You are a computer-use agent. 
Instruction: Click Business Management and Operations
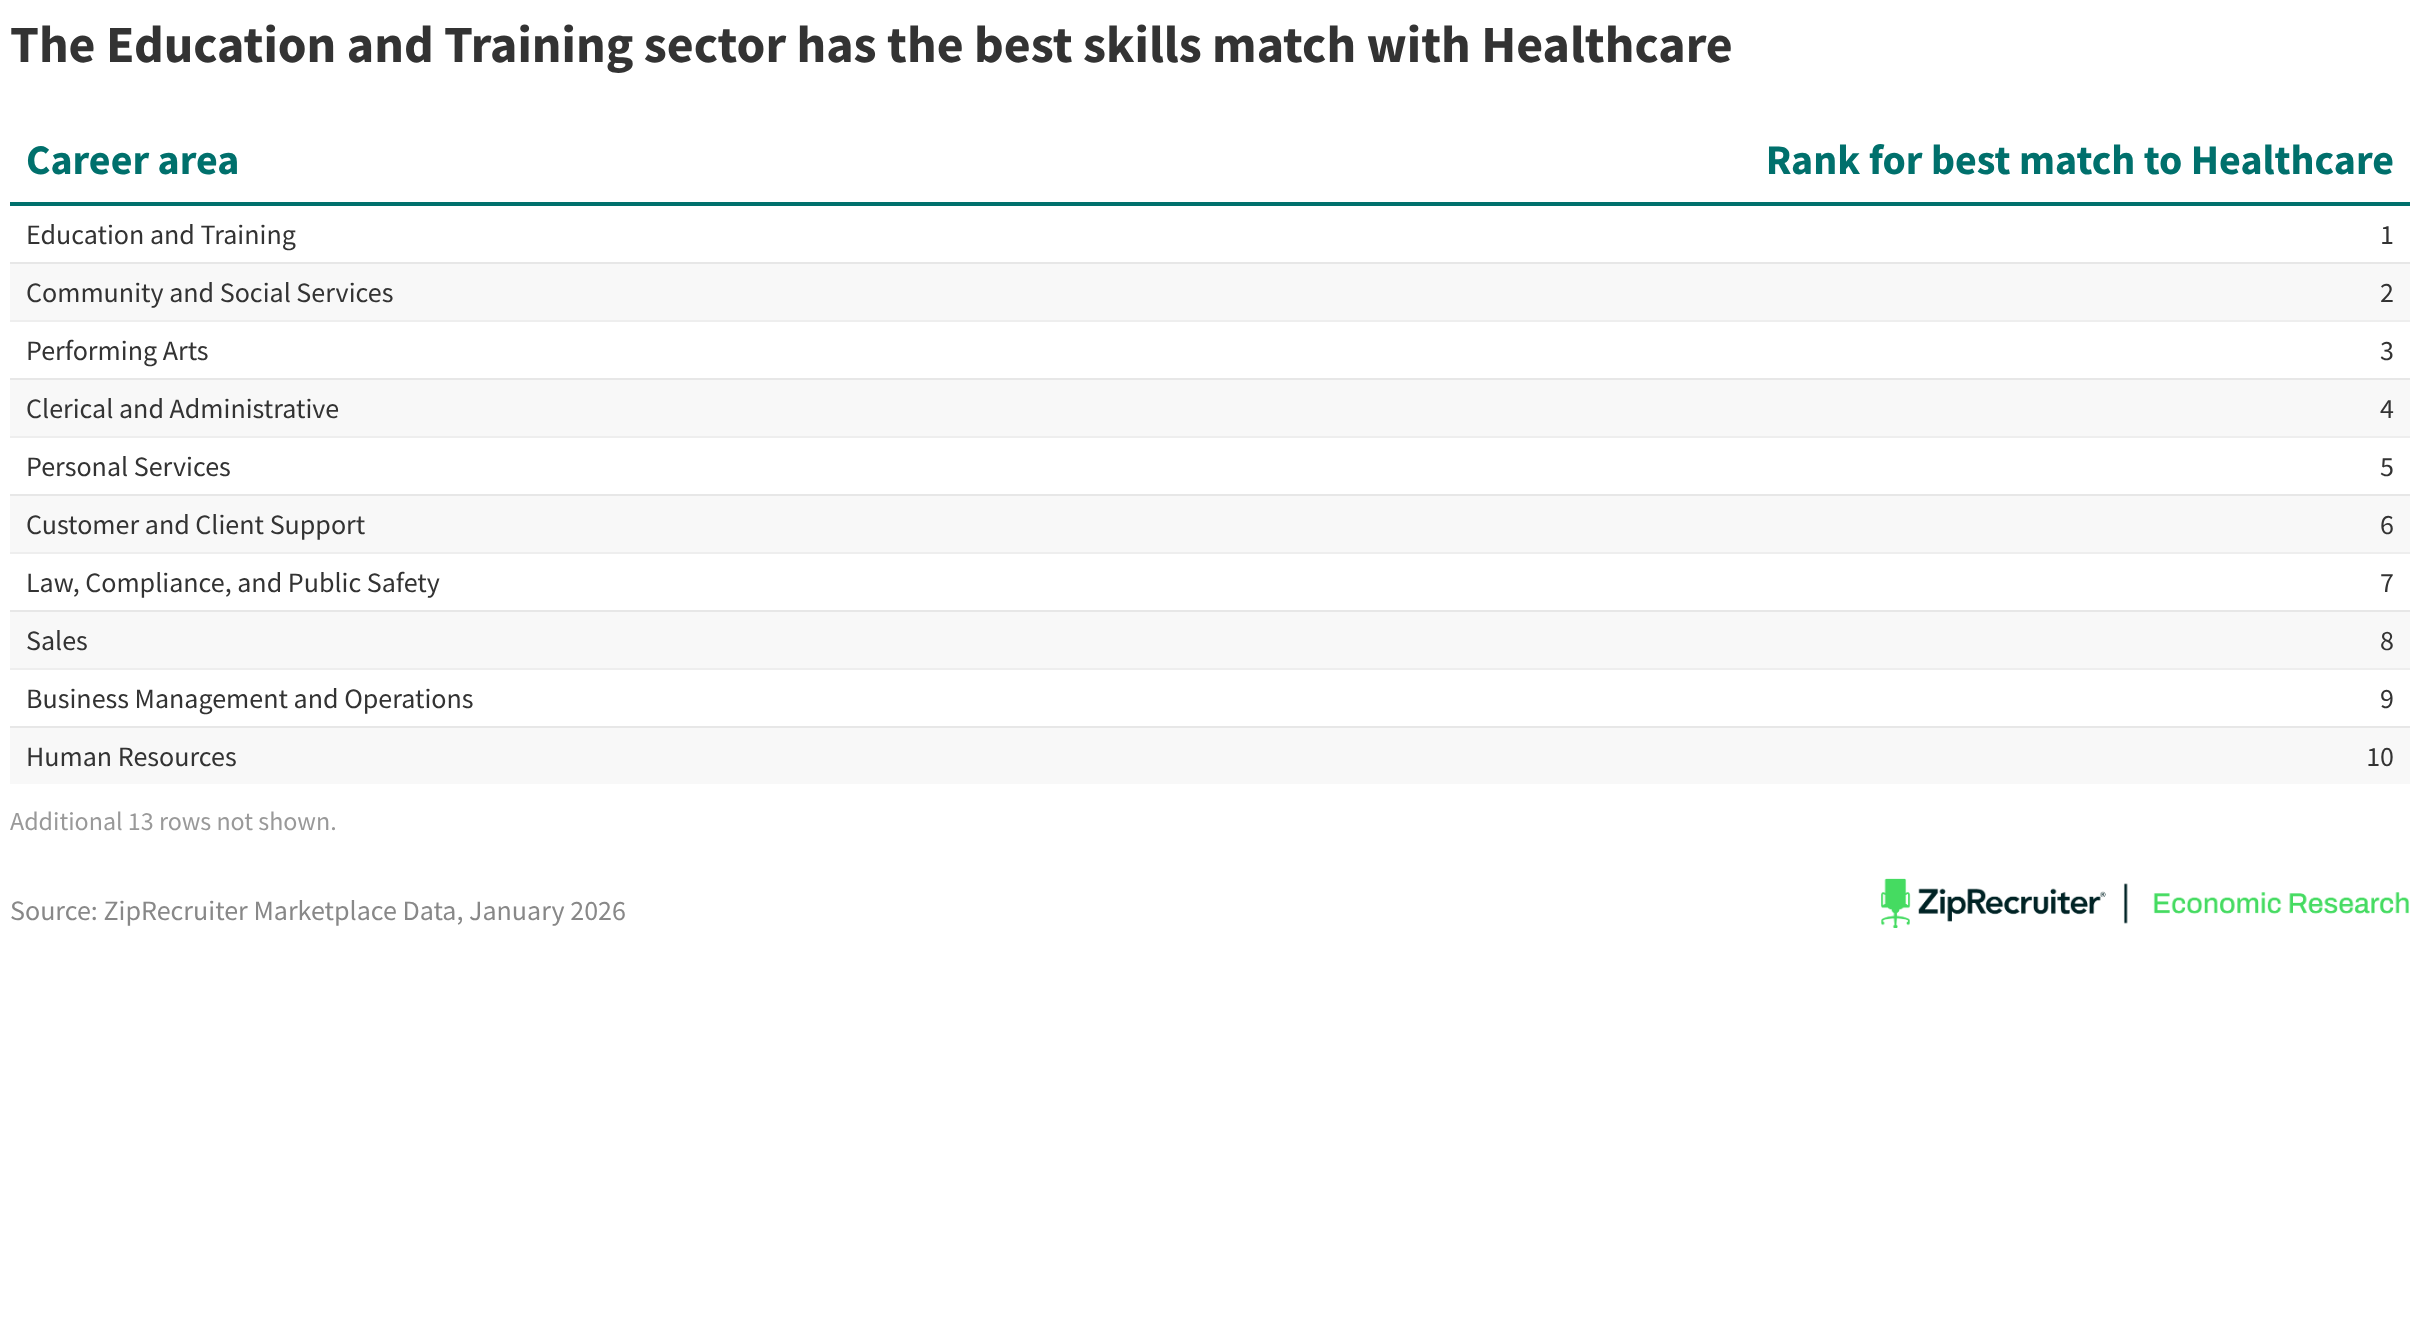coord(250,699)
